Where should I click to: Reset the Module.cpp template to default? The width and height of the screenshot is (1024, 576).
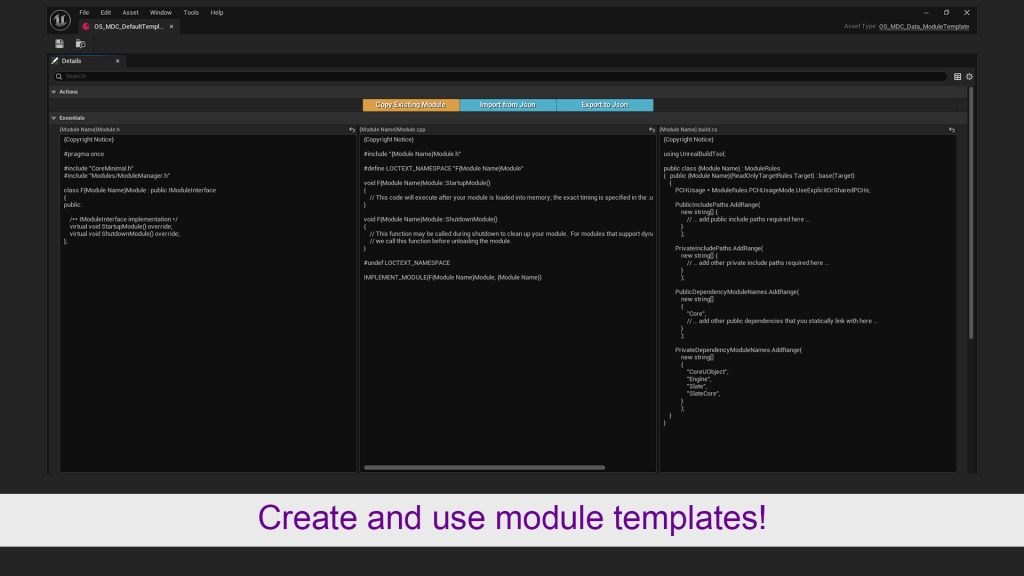(x=652, y=130)
